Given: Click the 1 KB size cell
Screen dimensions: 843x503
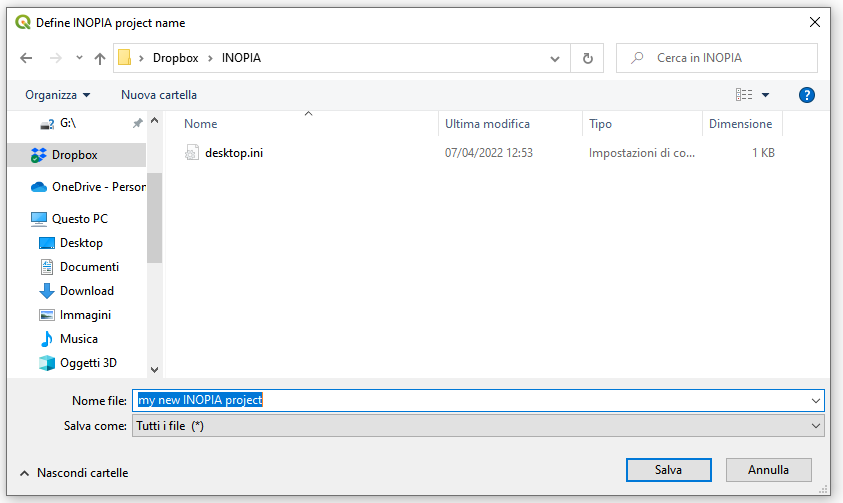Looking at the screenshot, I should [763, 153].
